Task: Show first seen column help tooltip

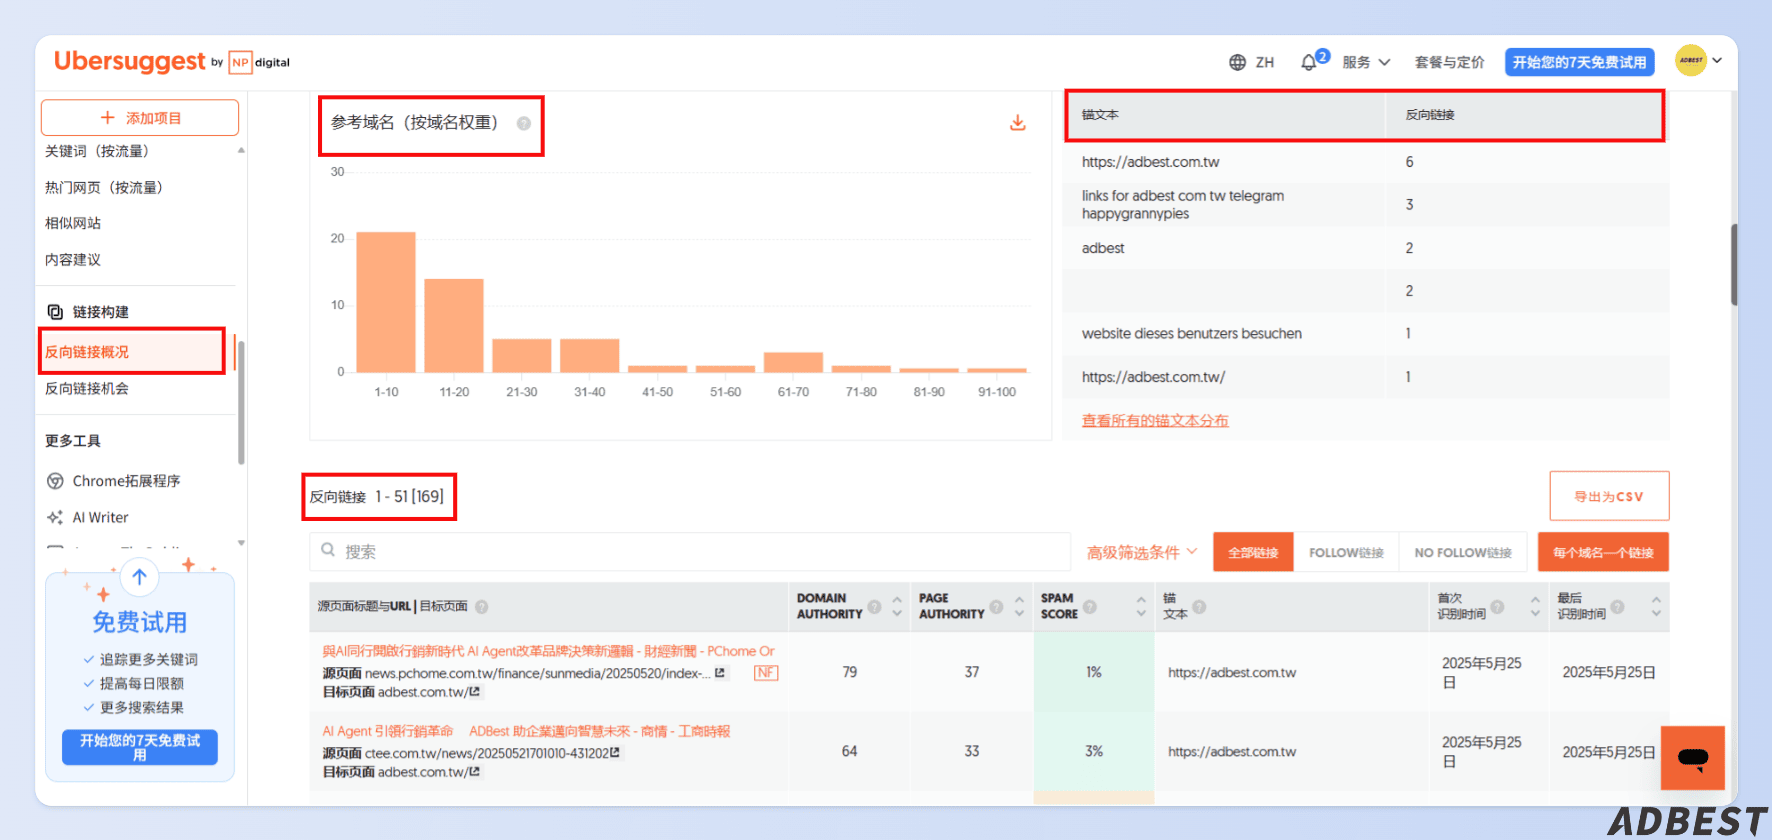Action: point(1497,606)
